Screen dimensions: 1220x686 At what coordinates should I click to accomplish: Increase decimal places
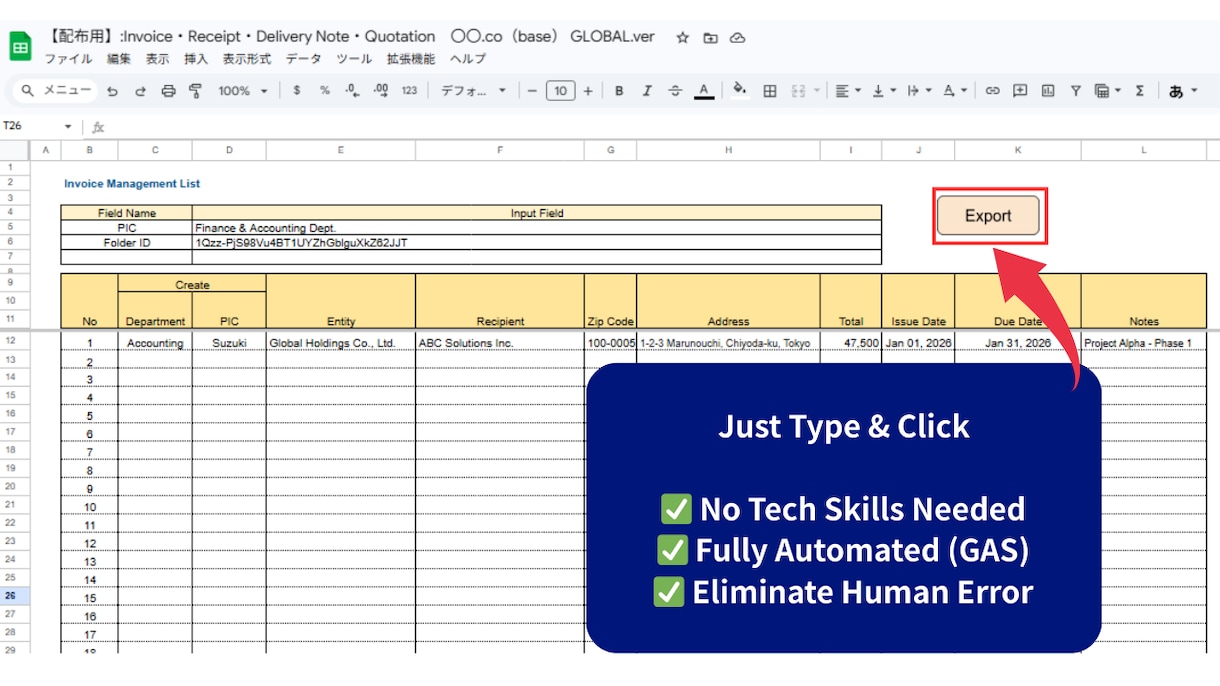380,91
